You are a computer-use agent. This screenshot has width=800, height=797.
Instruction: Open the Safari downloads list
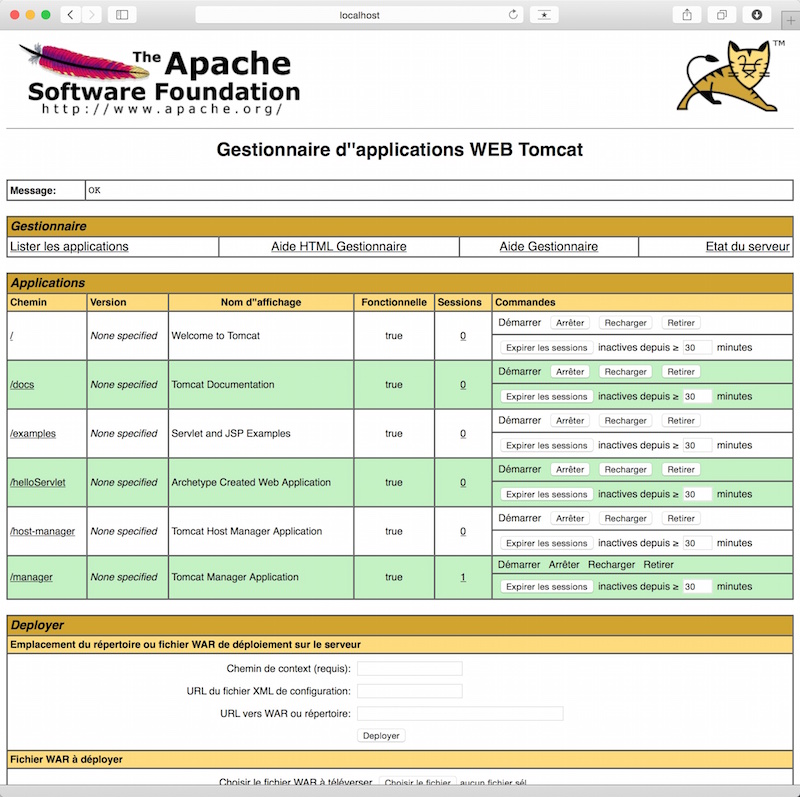(x=757, y=15)
